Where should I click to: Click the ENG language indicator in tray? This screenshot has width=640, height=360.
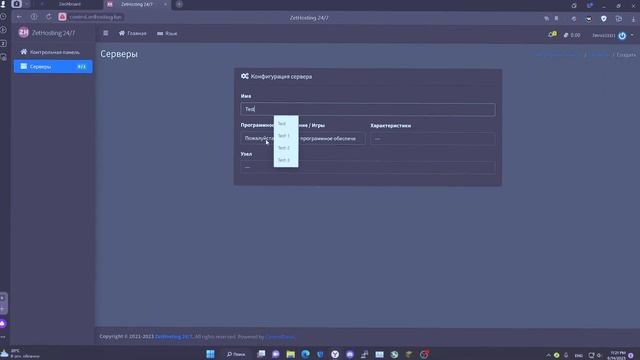[578, 355]
